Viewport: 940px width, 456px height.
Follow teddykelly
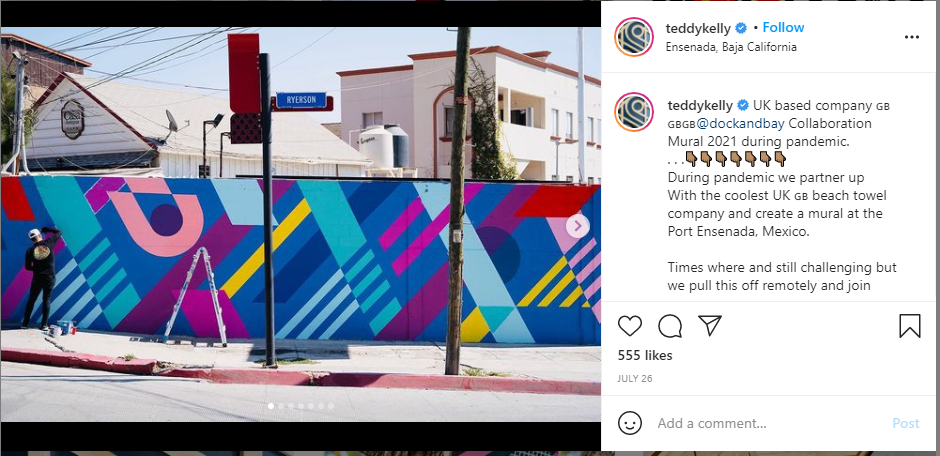[783, 28]
